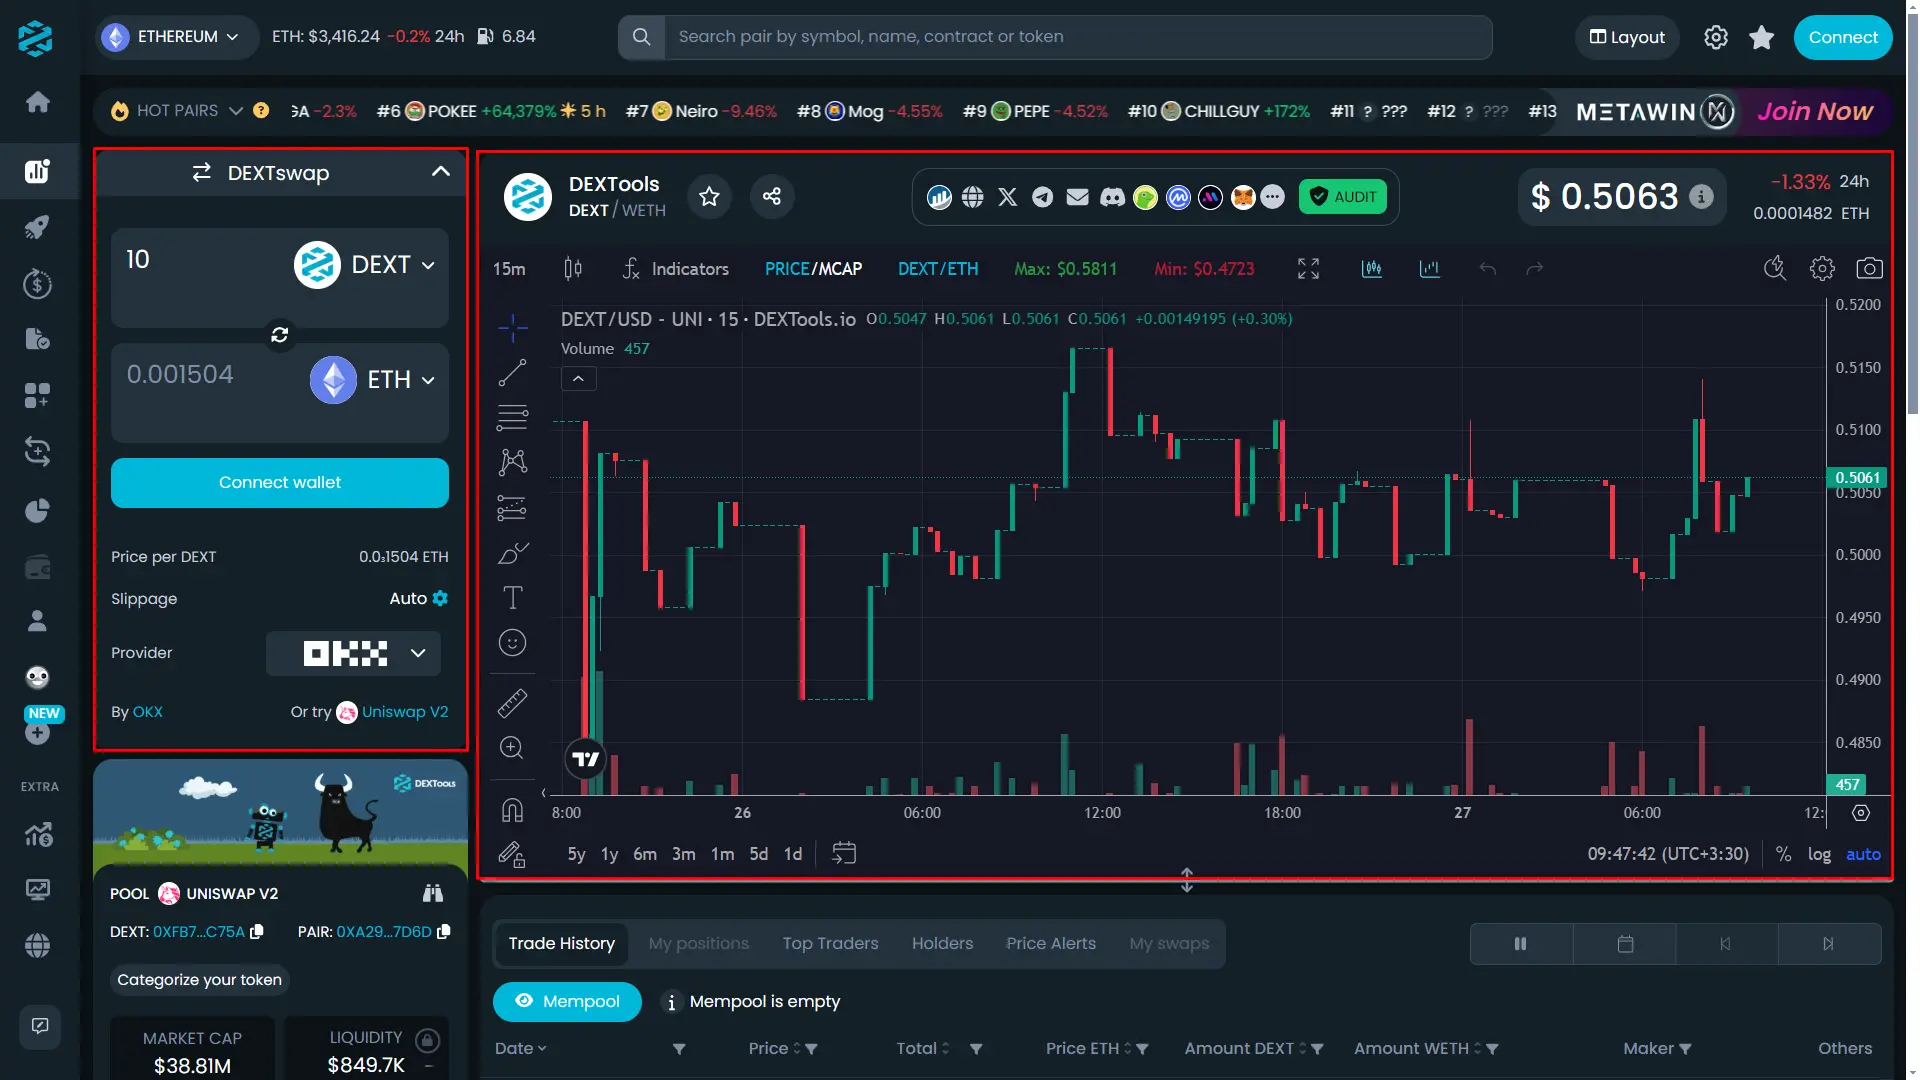Image resolution: width=1920 pixels, height=1080 pixels.
Task: Select the chart zoom-in tool
Action: click(512, 748)
